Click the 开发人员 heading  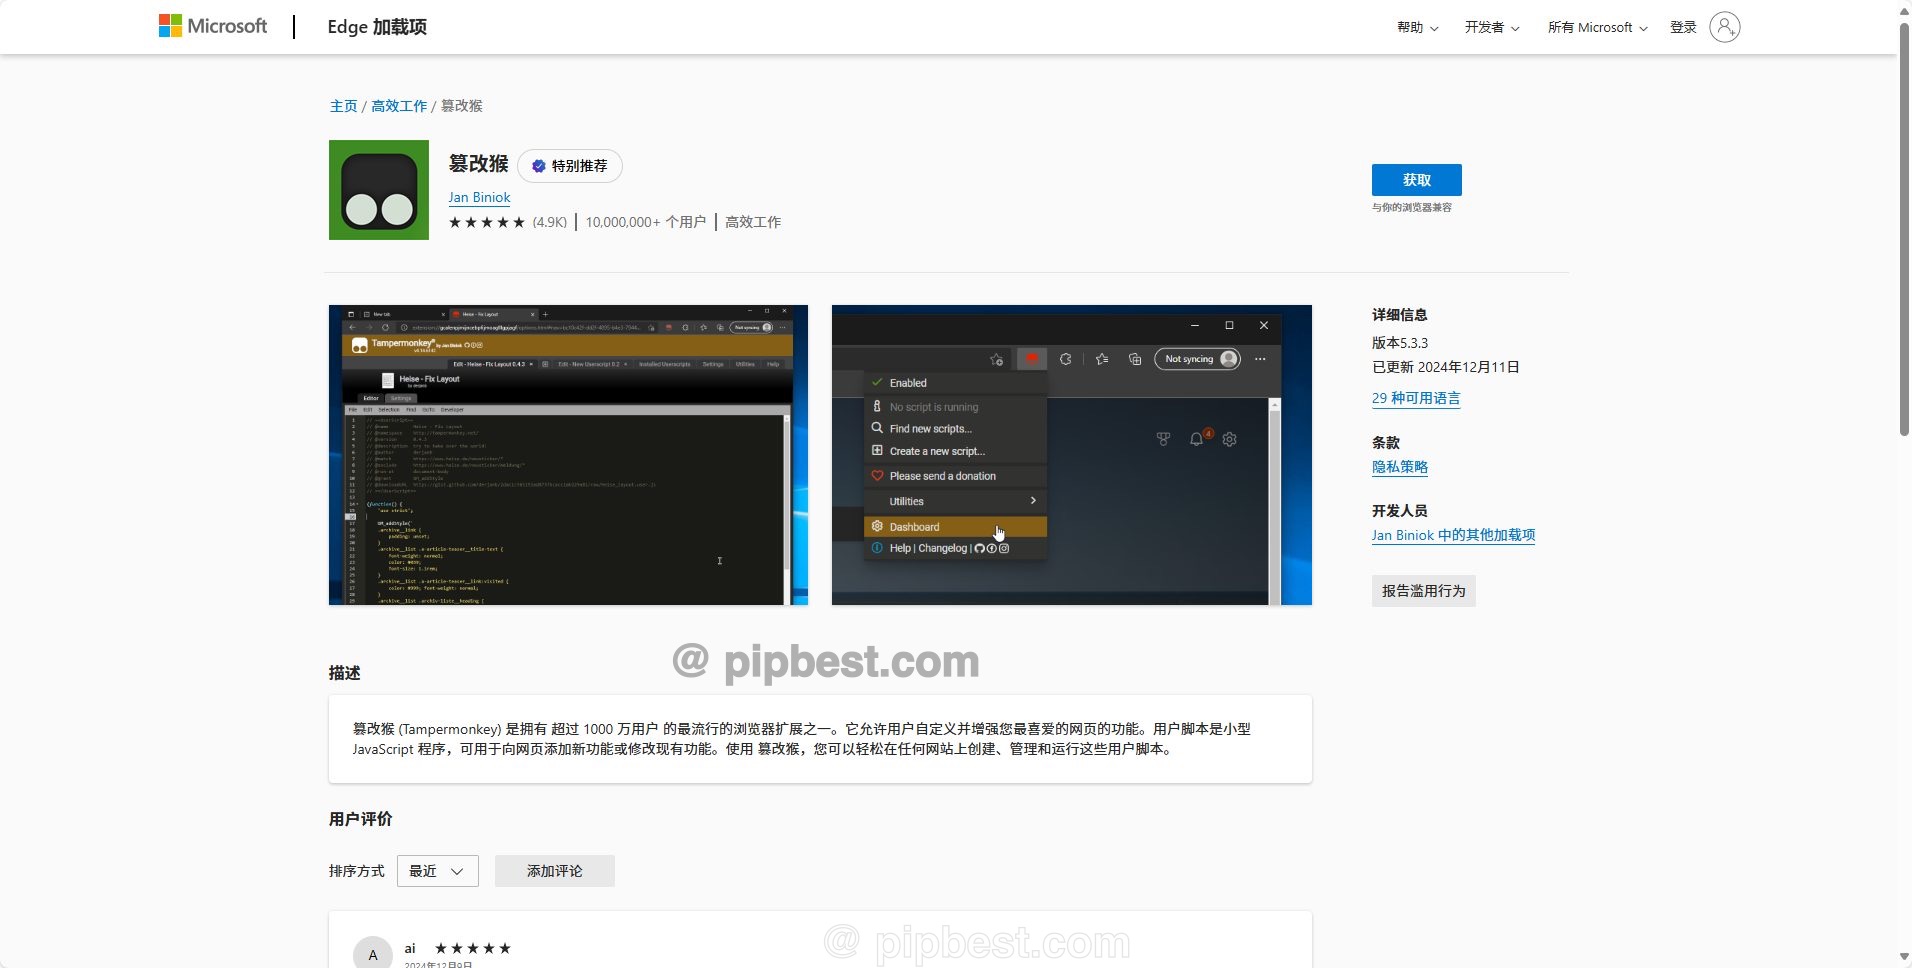[x=1400, y=511]
